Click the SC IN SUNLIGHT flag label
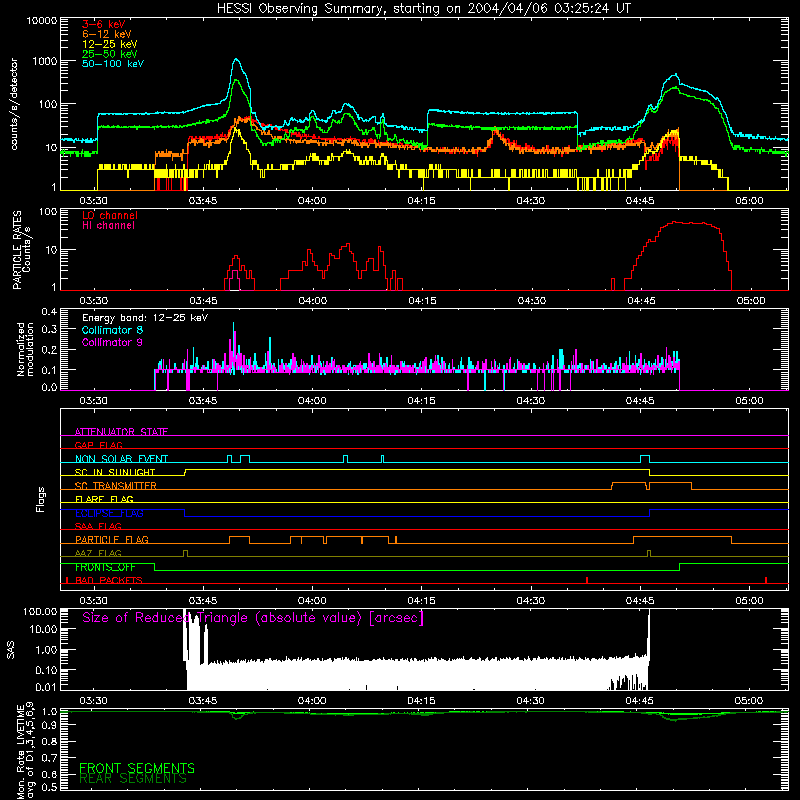 click(x=115, y=472)
